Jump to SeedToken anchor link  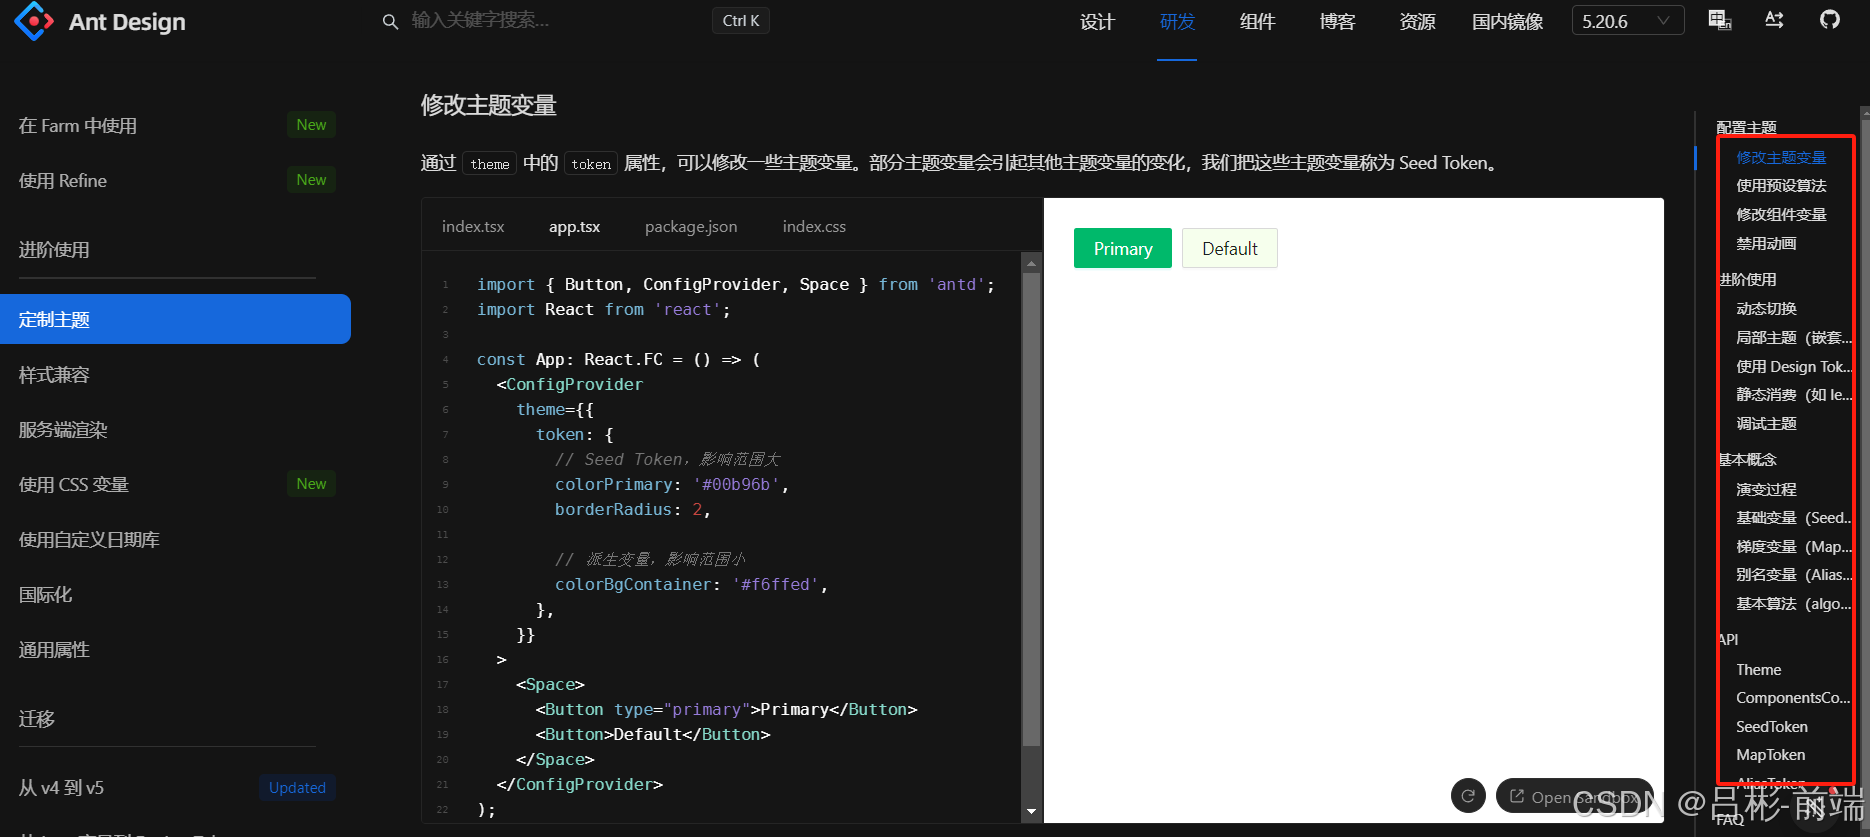click(1771, 727)
